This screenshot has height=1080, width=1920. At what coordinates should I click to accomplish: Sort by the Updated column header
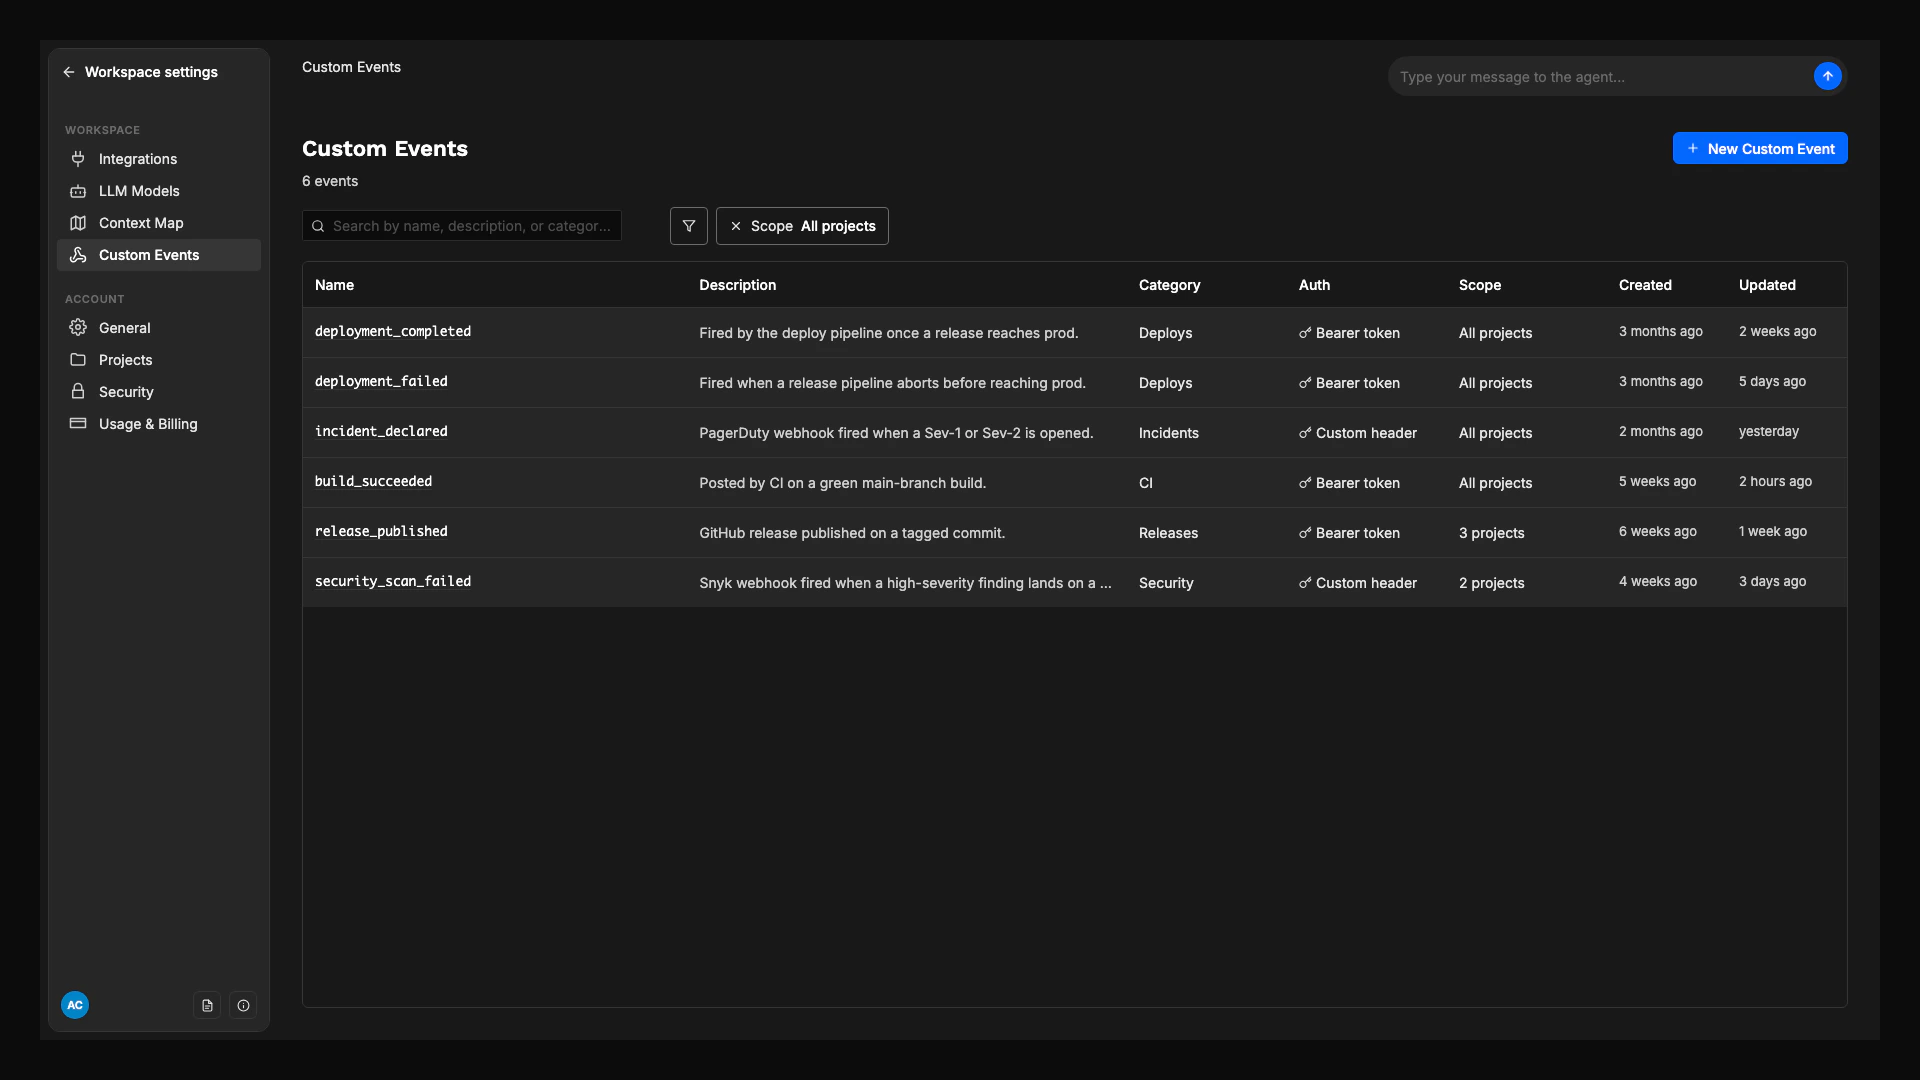click(x=1767, y=285)
